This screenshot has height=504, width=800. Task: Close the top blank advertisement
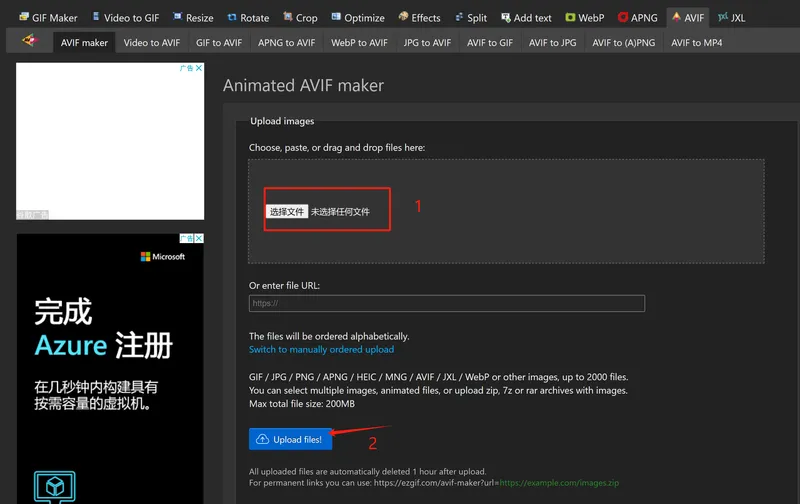(199, 68)
